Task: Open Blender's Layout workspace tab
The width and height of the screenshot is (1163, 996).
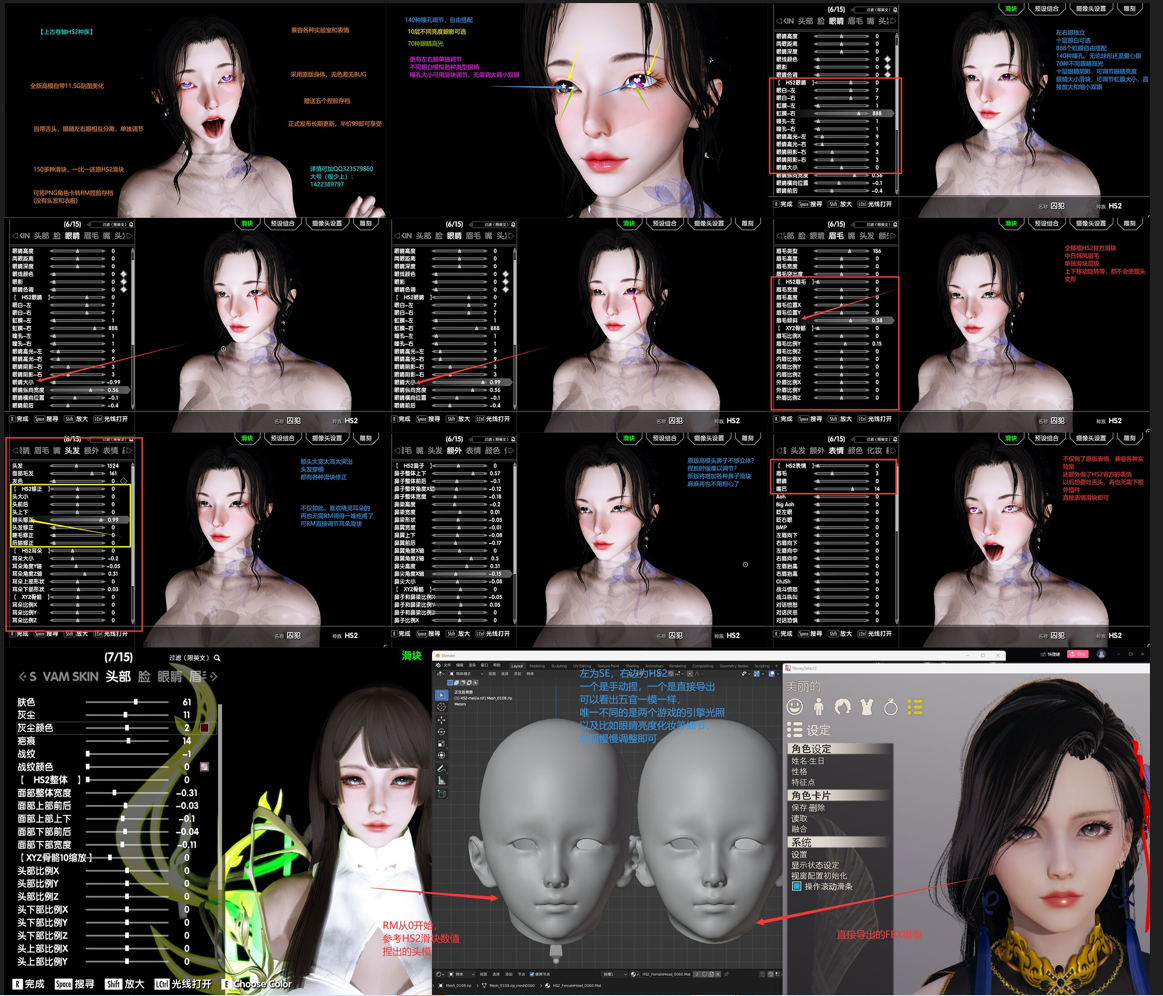Action: pyautogui.click(x=517, y=665)
